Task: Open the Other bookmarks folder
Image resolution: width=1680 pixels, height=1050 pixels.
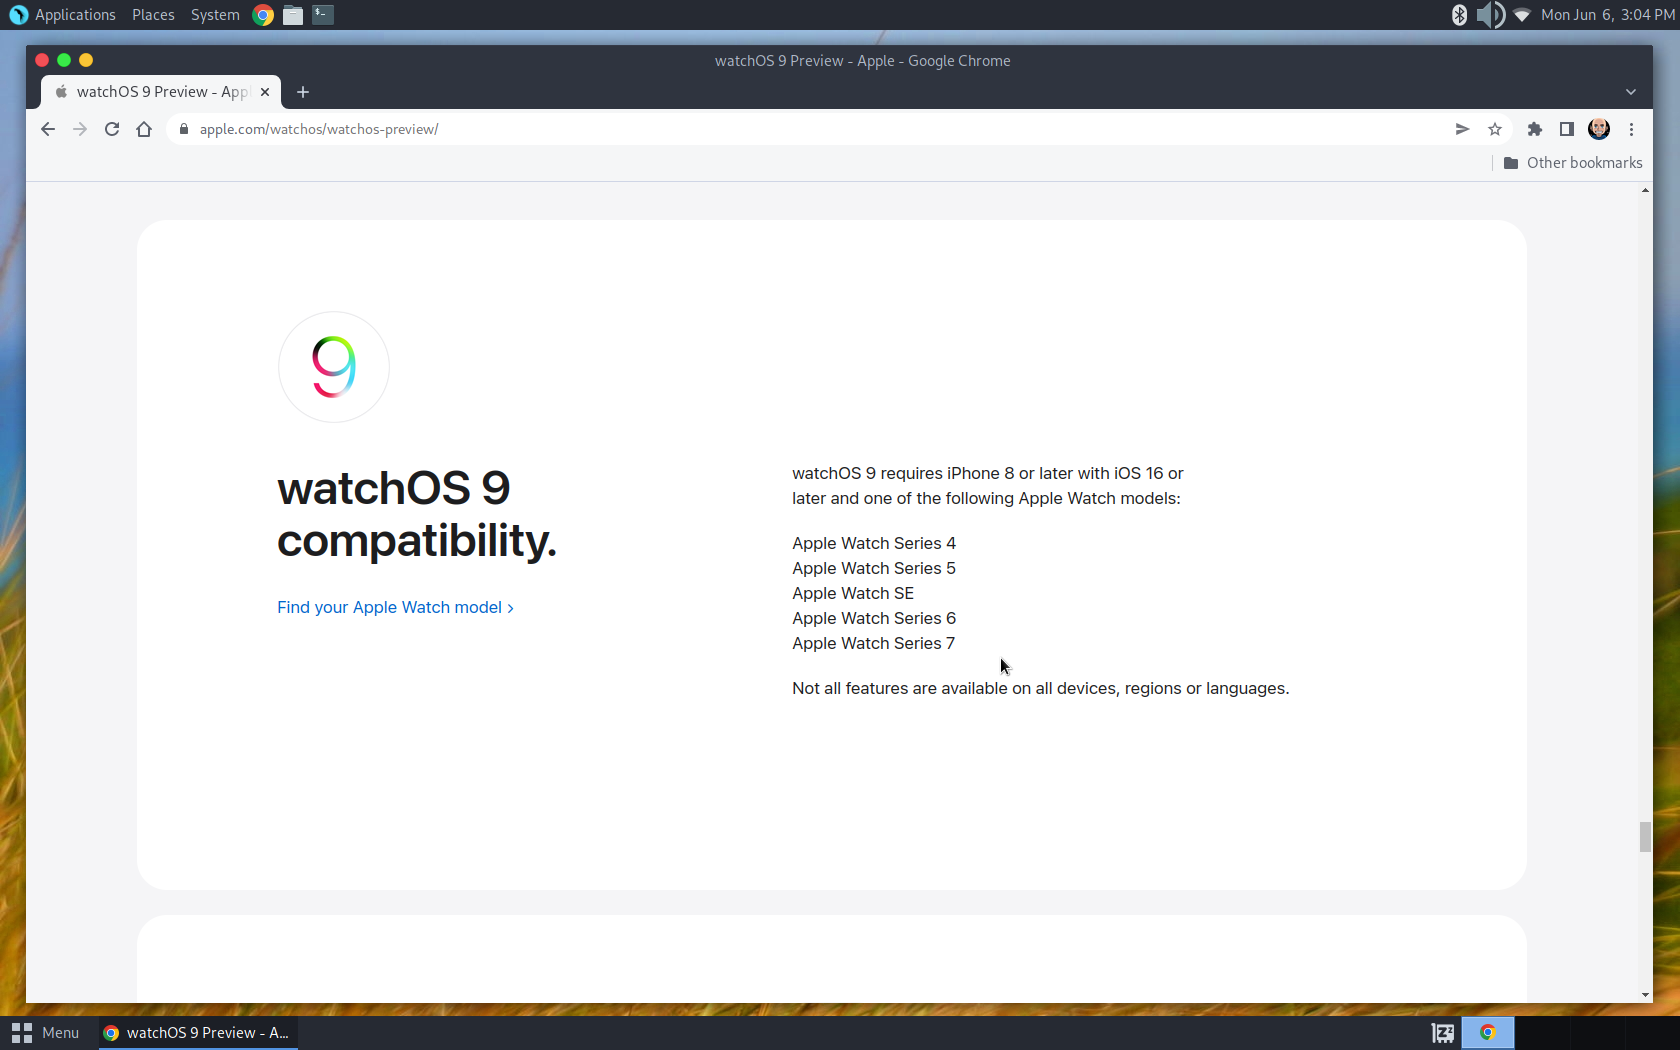Action: (x=1573, y=163)
